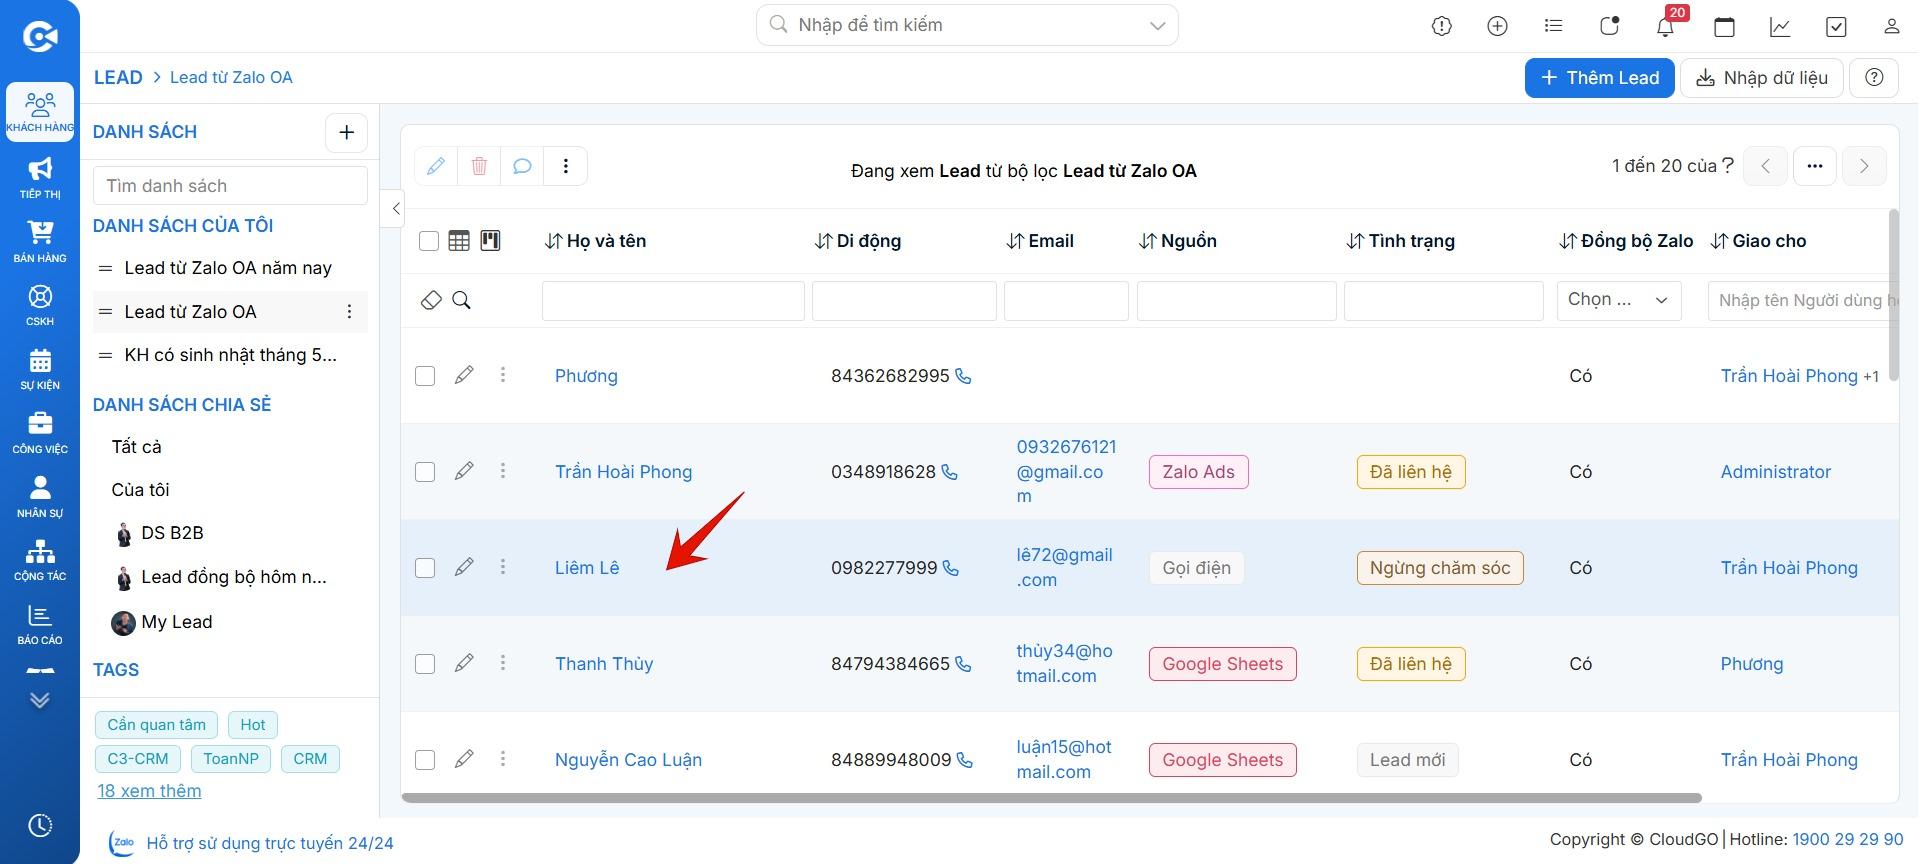Open the LEAD breadcrumb link

click(118, 77)
